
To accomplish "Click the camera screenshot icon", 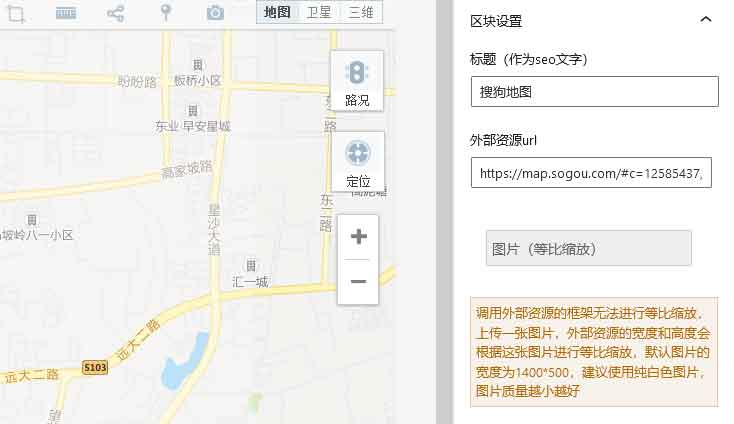I will coord(215,13).
